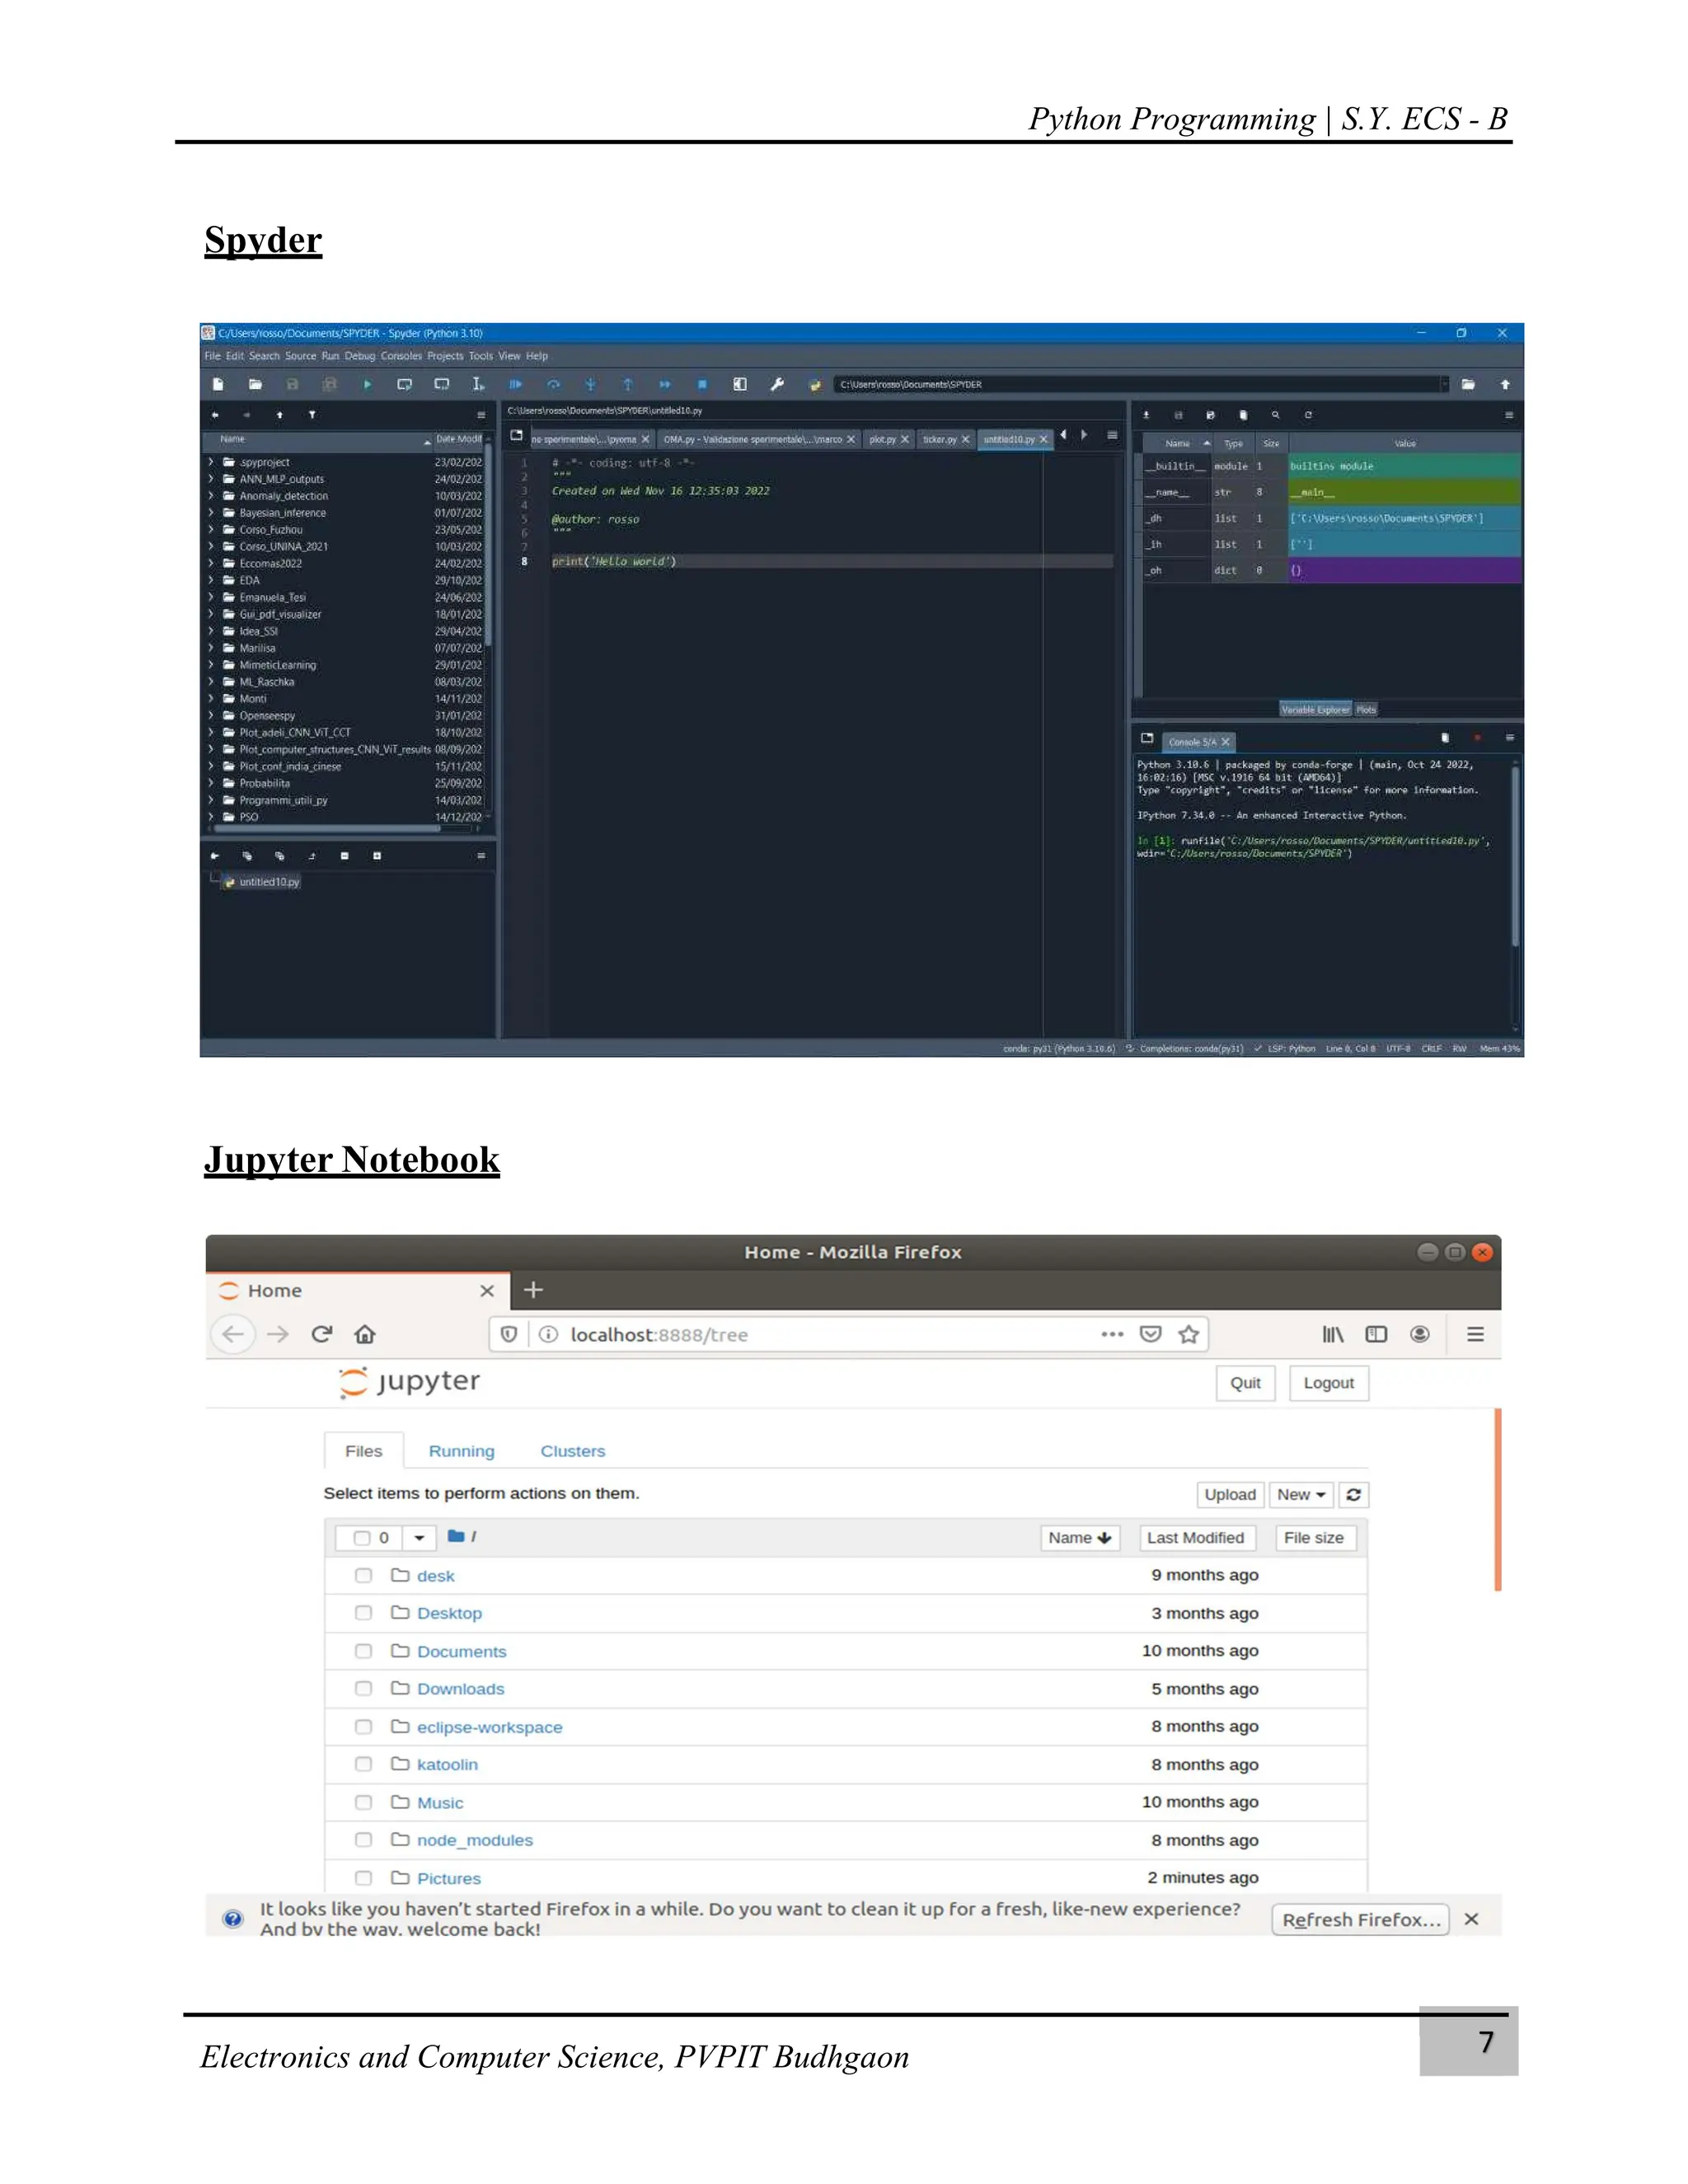Viewport: 1688px width, 2184px height.
Task: Click the Step into debug icon
Action: pyautogui.click(x=590, y=384)
